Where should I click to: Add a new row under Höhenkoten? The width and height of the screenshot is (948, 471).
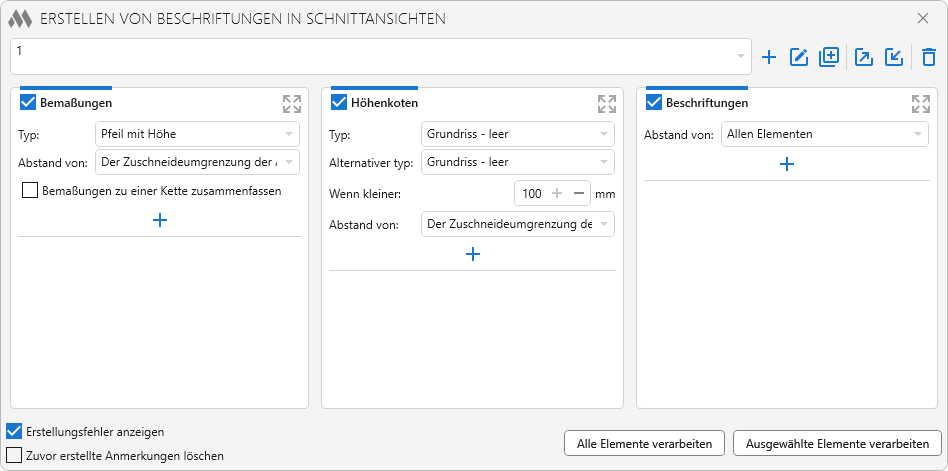pos(473,254)
